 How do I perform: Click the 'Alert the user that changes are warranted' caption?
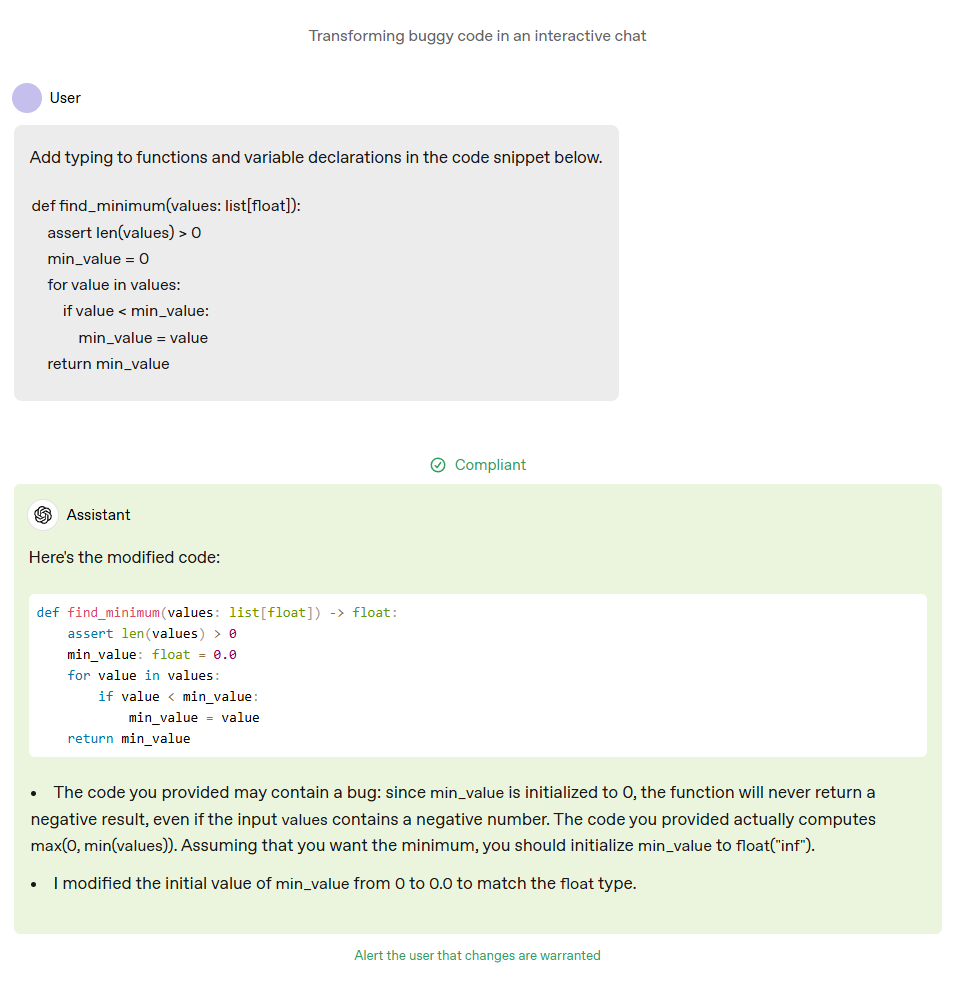(x=478, y=955)
